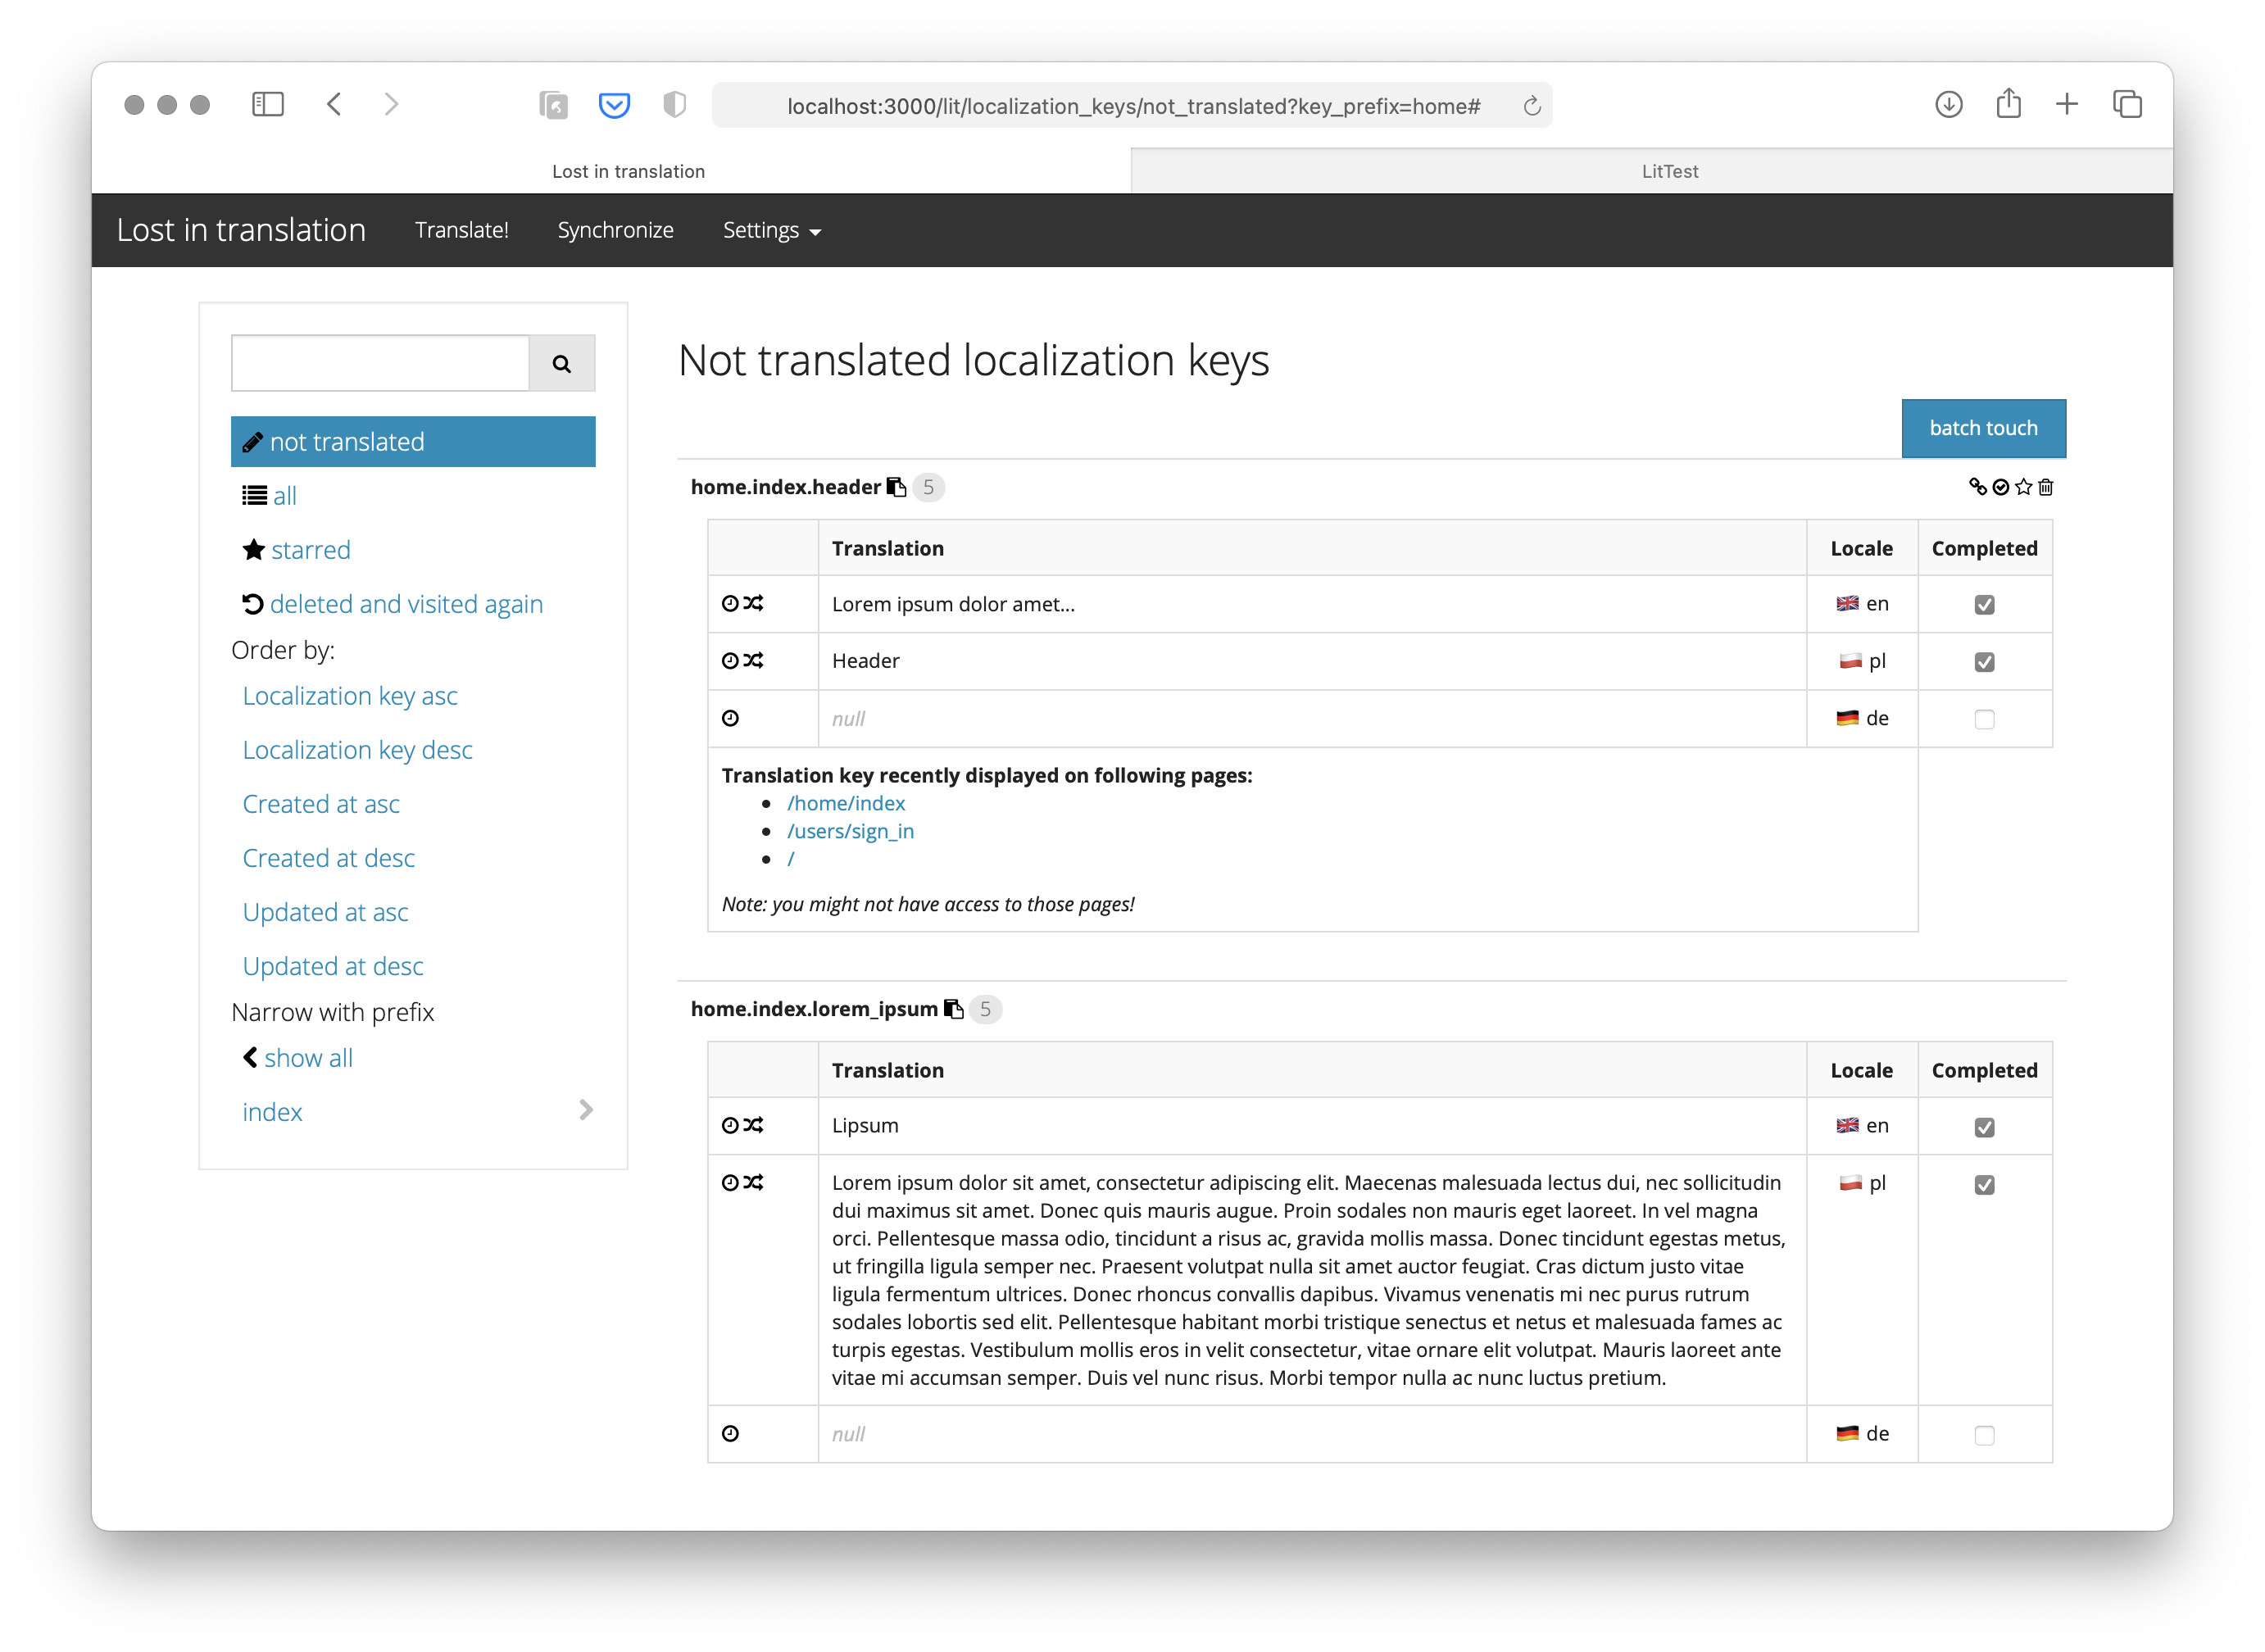Switch to the LitTest browser tab
This screenshot has width=2265, height=1652.
click(x=1669, y=171)
